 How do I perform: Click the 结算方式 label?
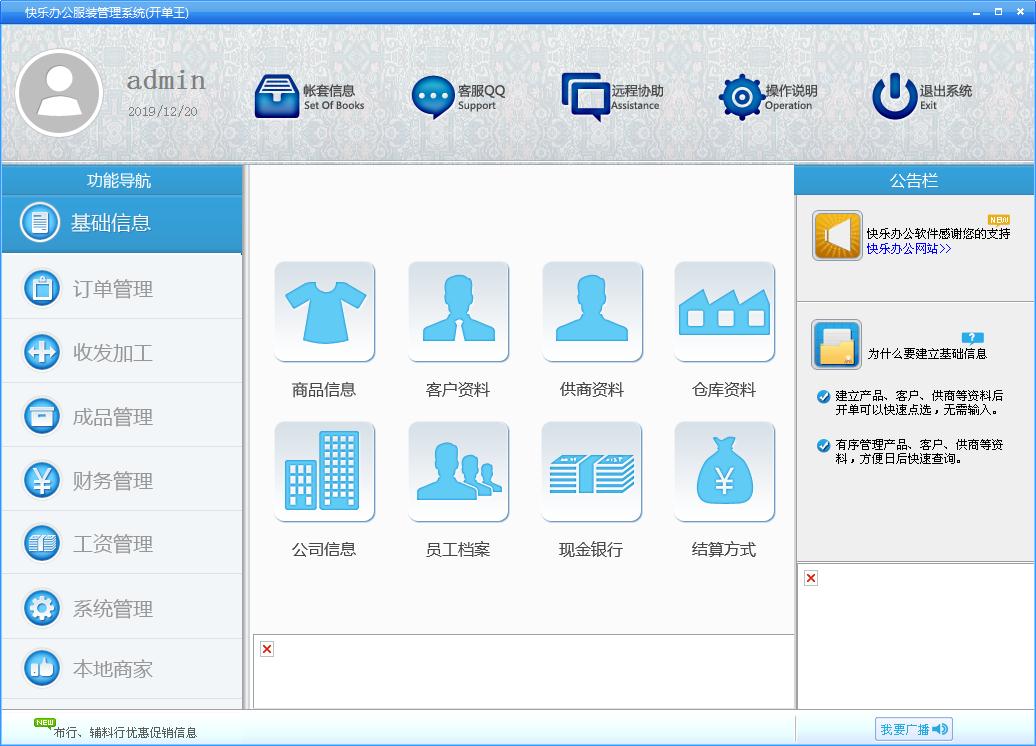tap(724, 550)
